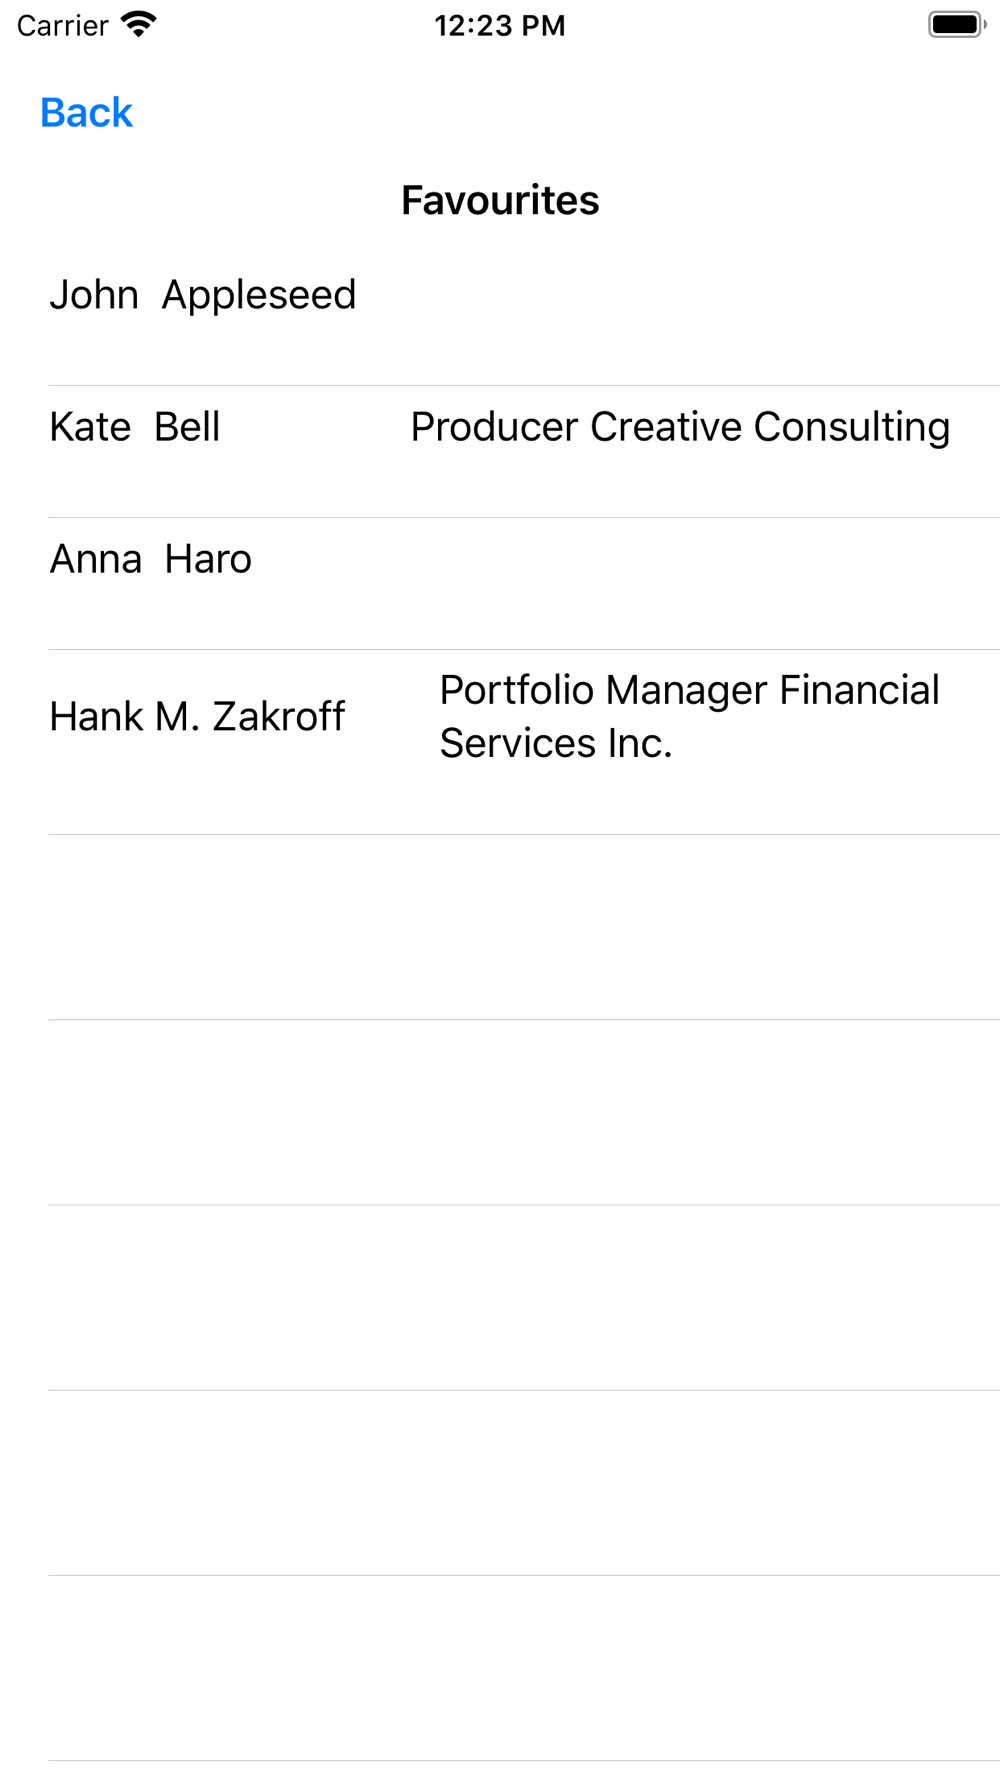Screen dimensions: 1000x1778
Task: Tap the Wi-Fi signal icon
Action: [x=138, y=24]
